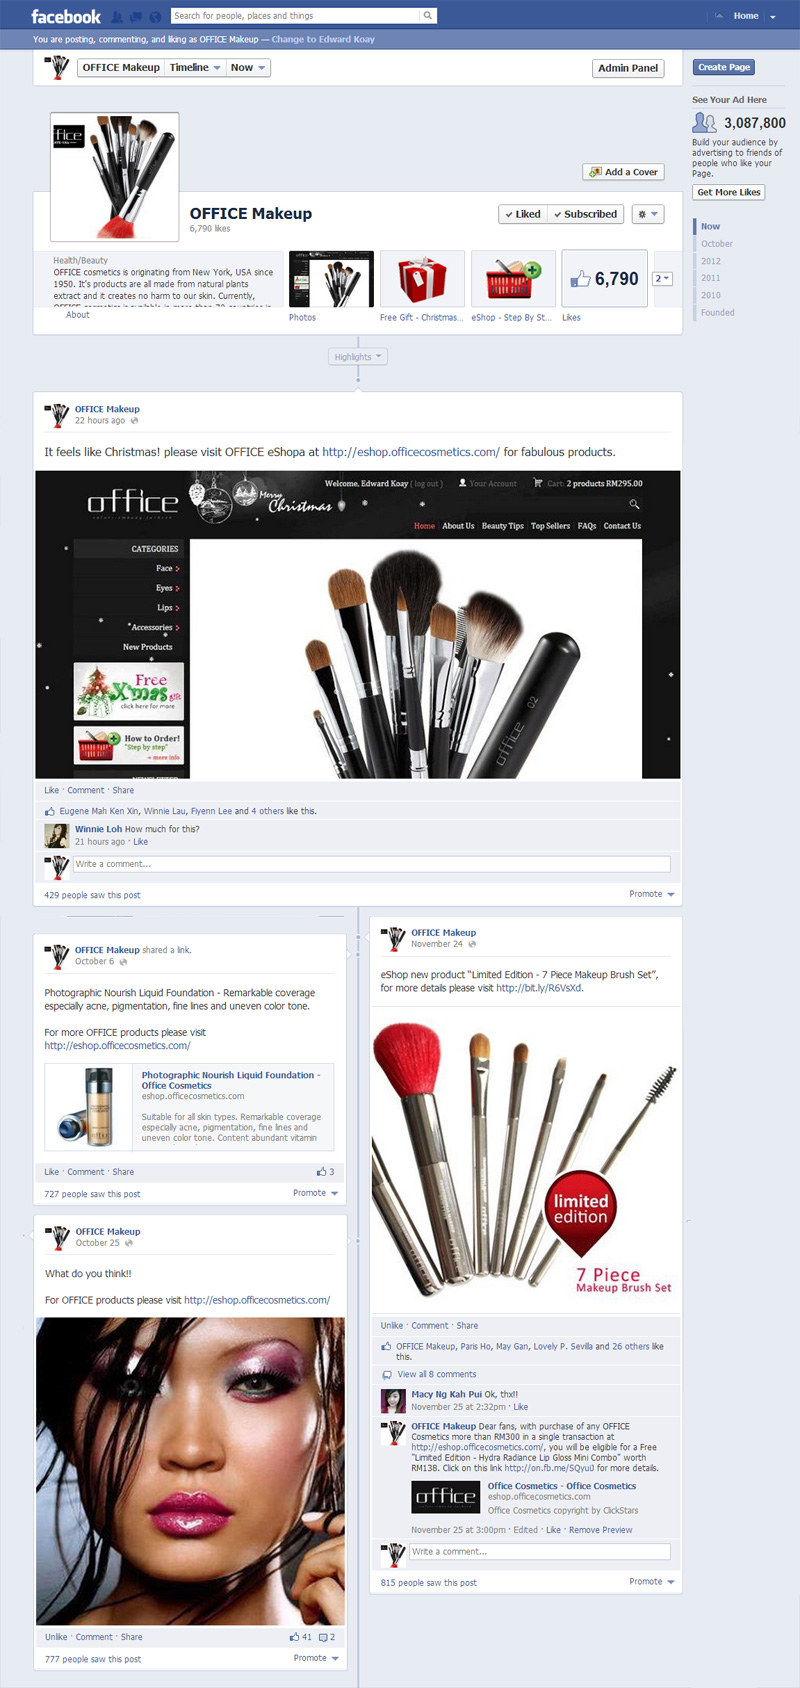Unlike the Limited Edition brush set post
The height and width of the screenshot is (1688, 800).
tap(391, 1325)
